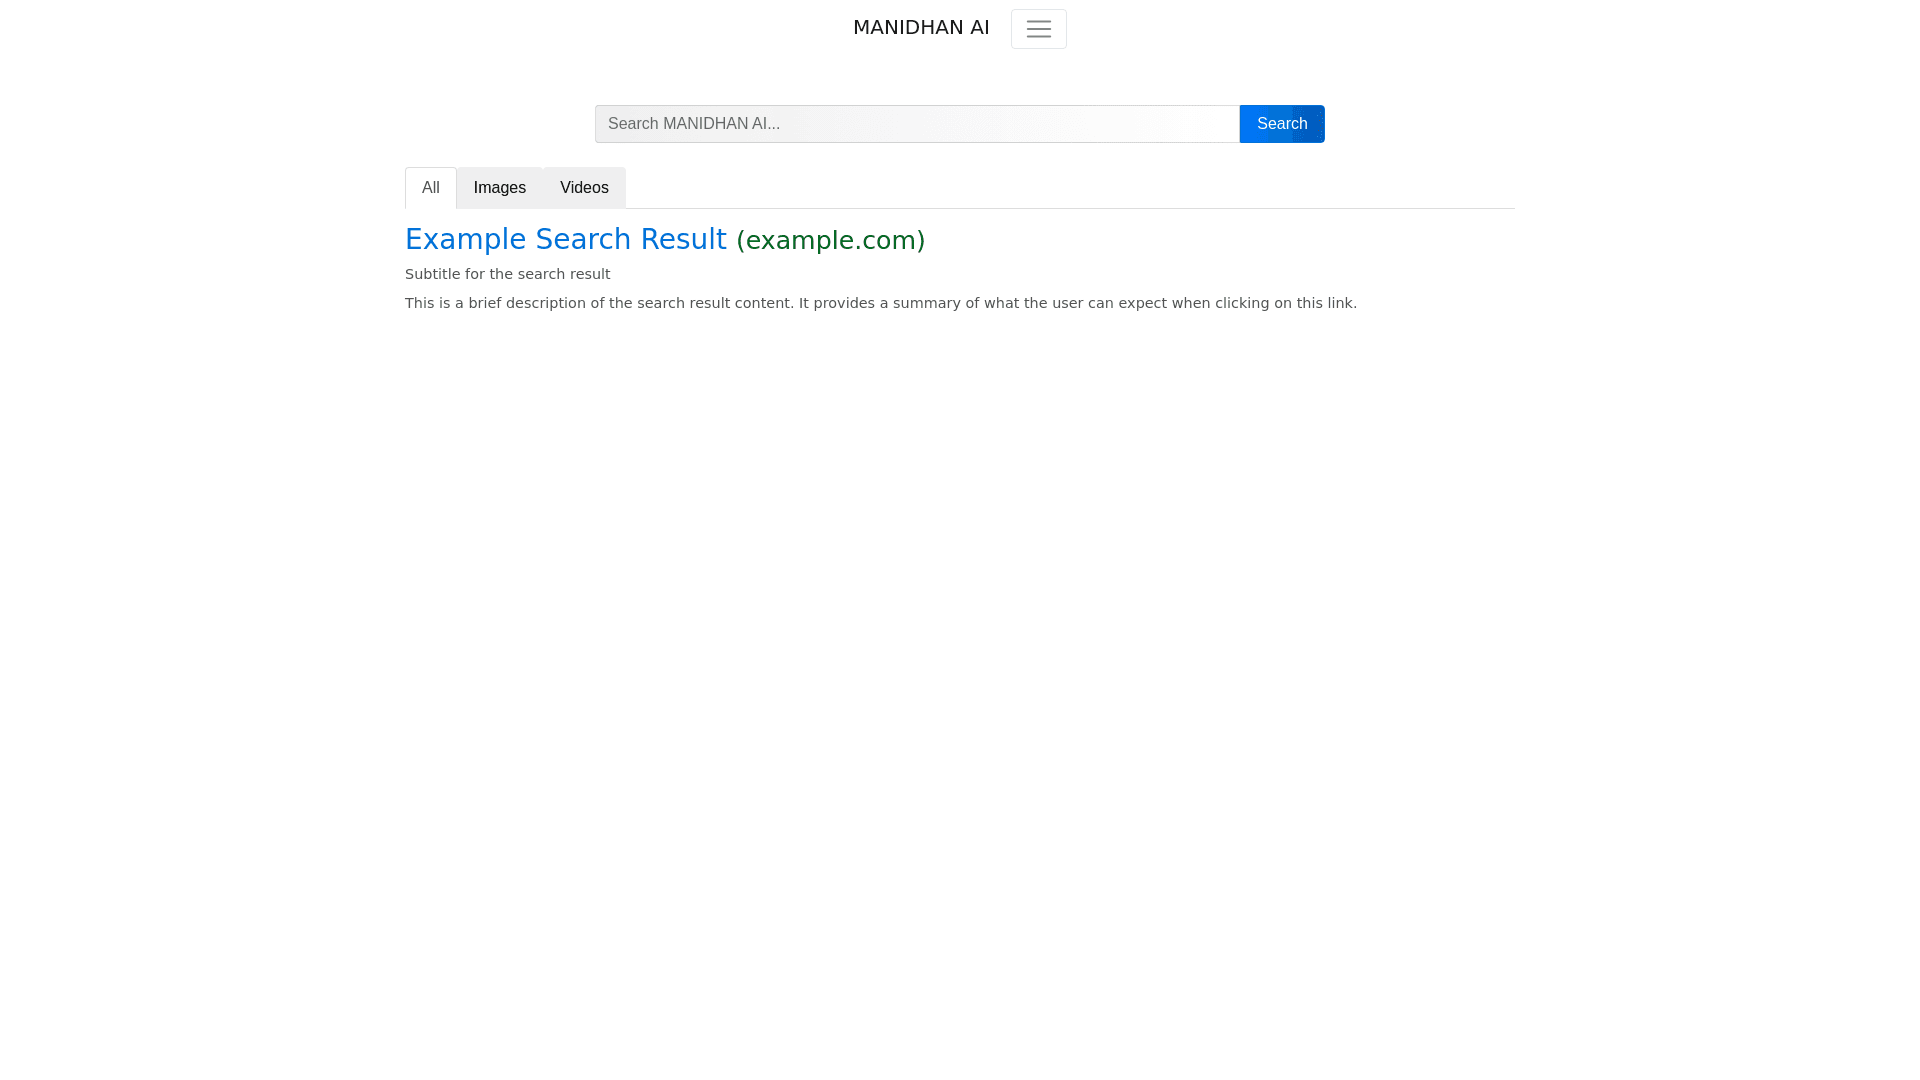This screenshot has width=1920, height=1080.
Task: Focus the Search MANIDHAN AI input field
Action: [916, 124]
